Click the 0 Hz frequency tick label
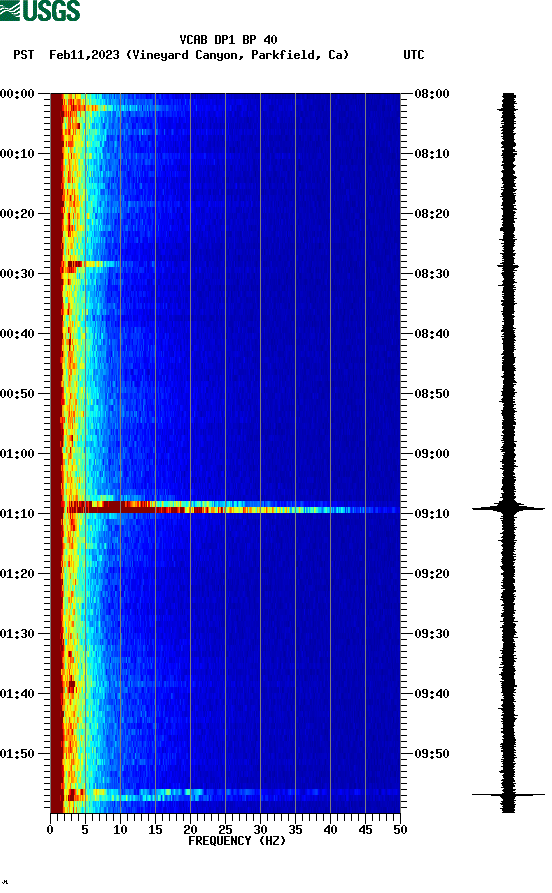This screenshot has height=893, width=552. pos(50,830)
